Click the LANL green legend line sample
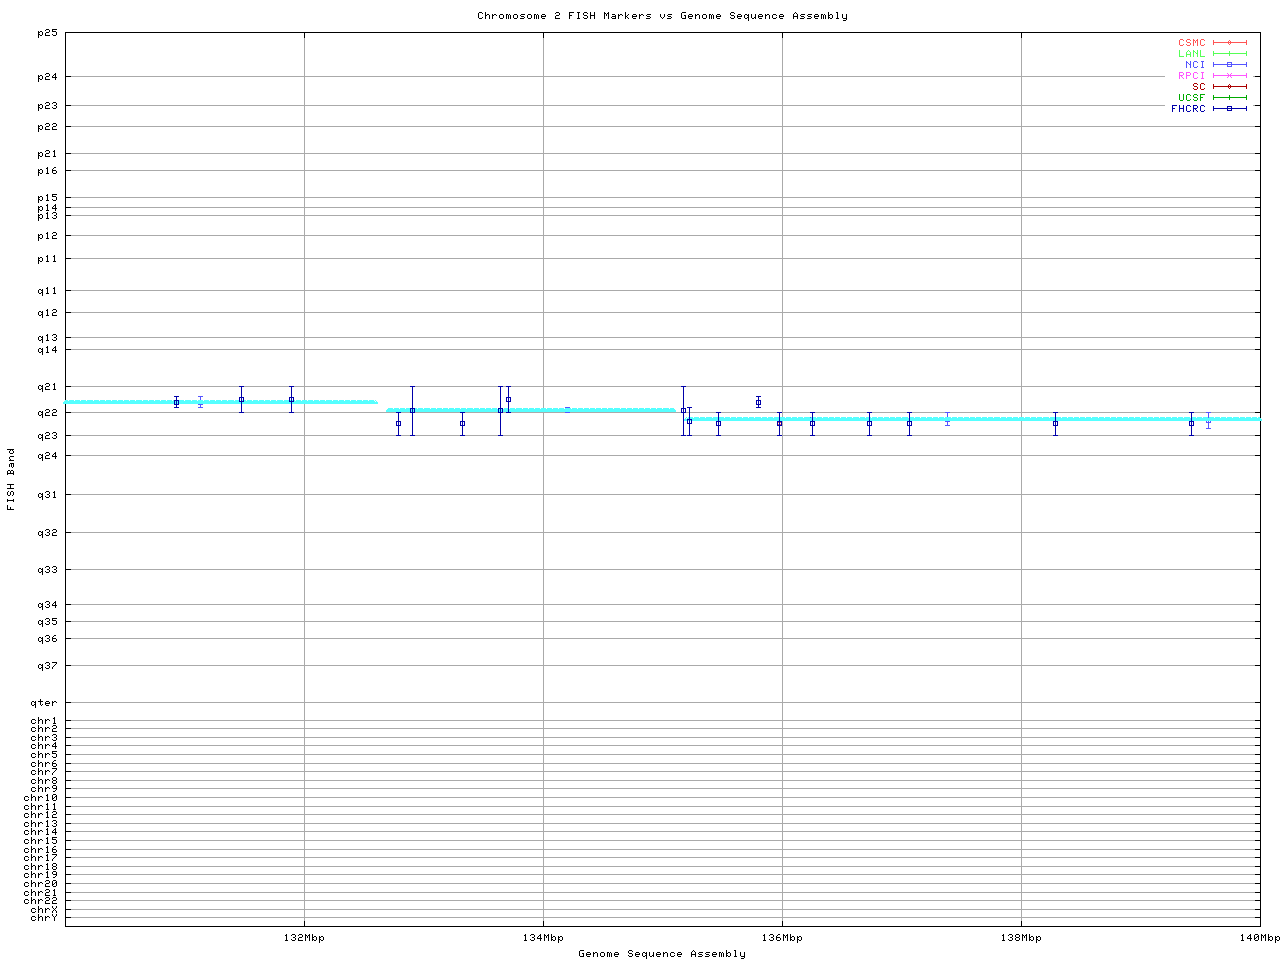The image size is (1280, 960). [x=1230, y=54]
